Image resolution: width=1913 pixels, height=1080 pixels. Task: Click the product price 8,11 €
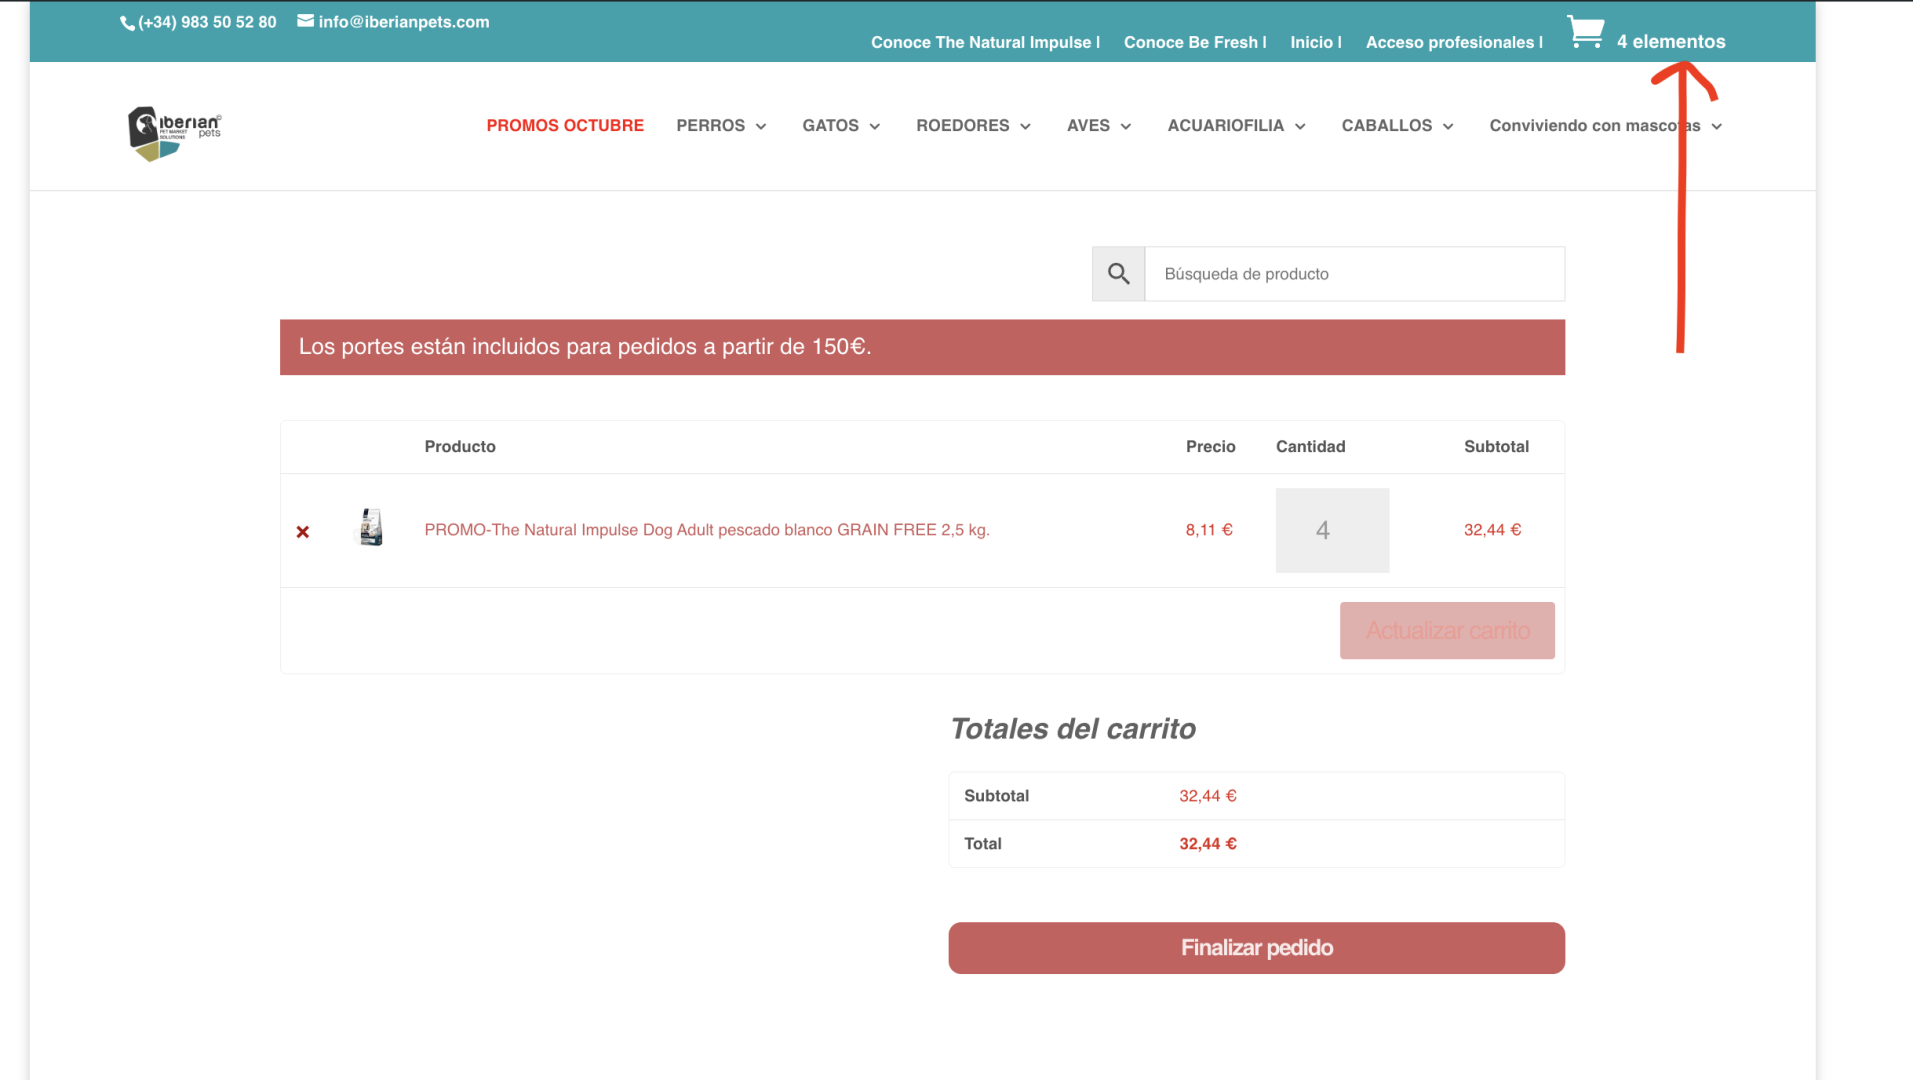click(x=1209, y=530)
